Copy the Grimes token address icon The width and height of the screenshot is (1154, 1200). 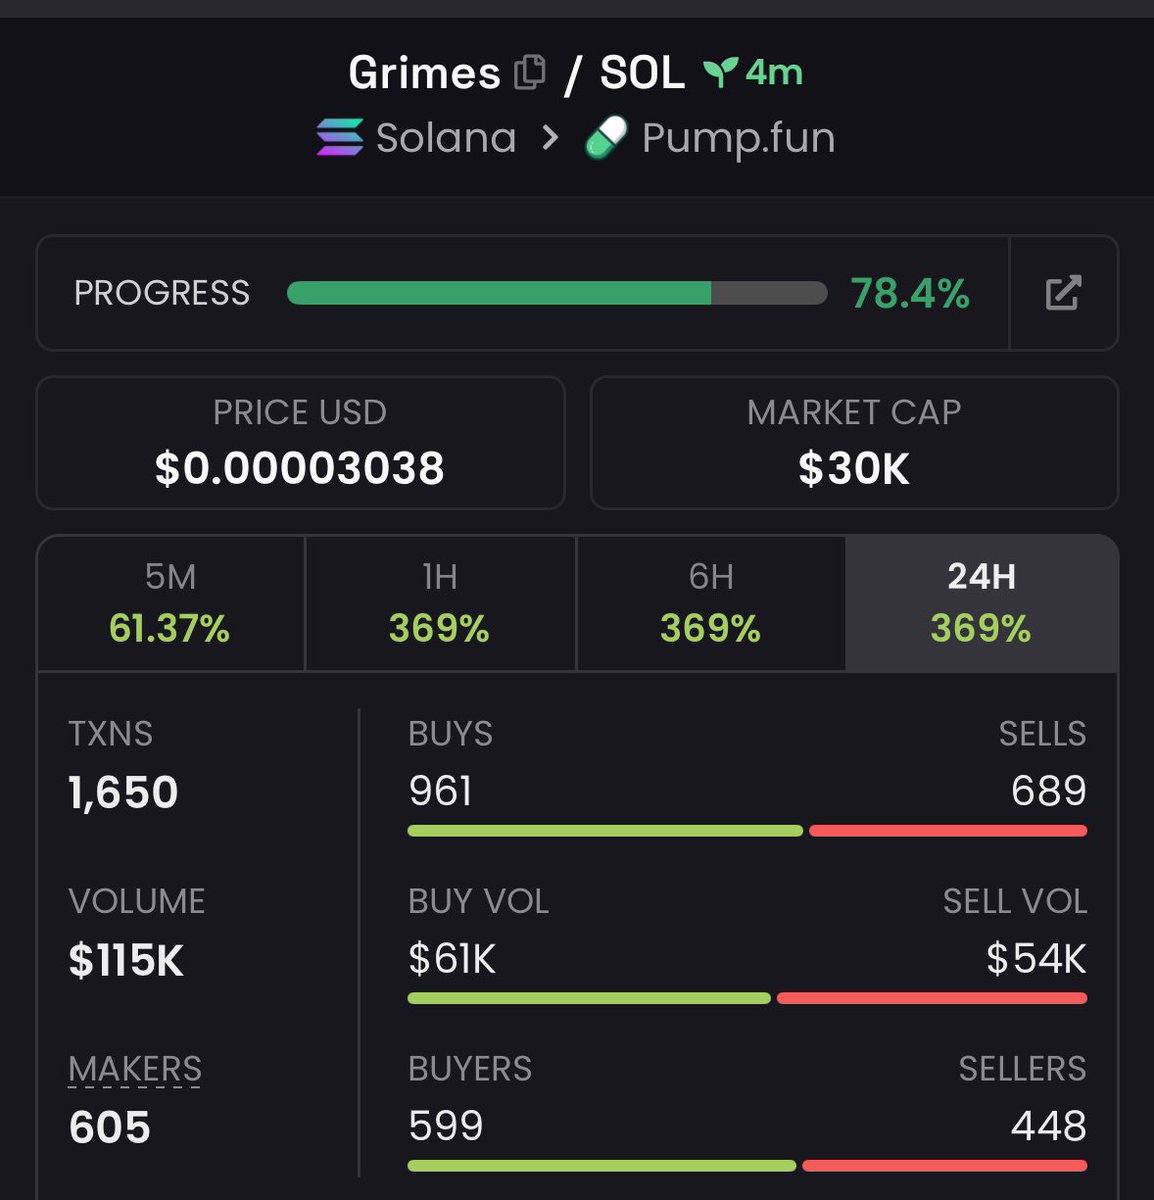click(530, 73)
